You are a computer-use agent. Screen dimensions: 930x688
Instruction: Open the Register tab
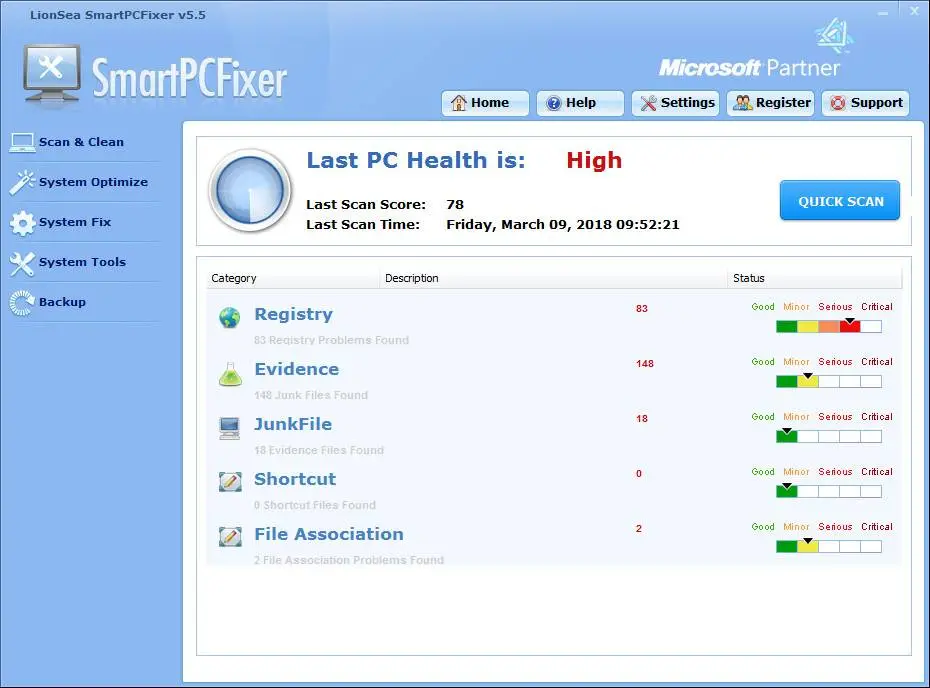coord(770,103)
